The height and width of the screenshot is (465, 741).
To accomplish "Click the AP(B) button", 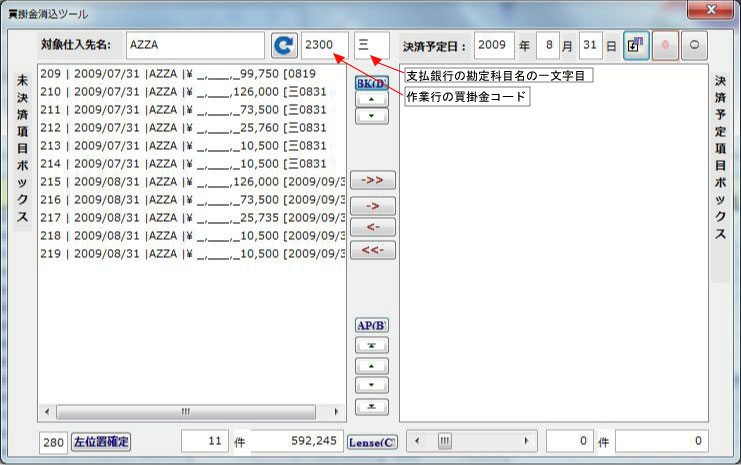I will [x=372, y=325].
